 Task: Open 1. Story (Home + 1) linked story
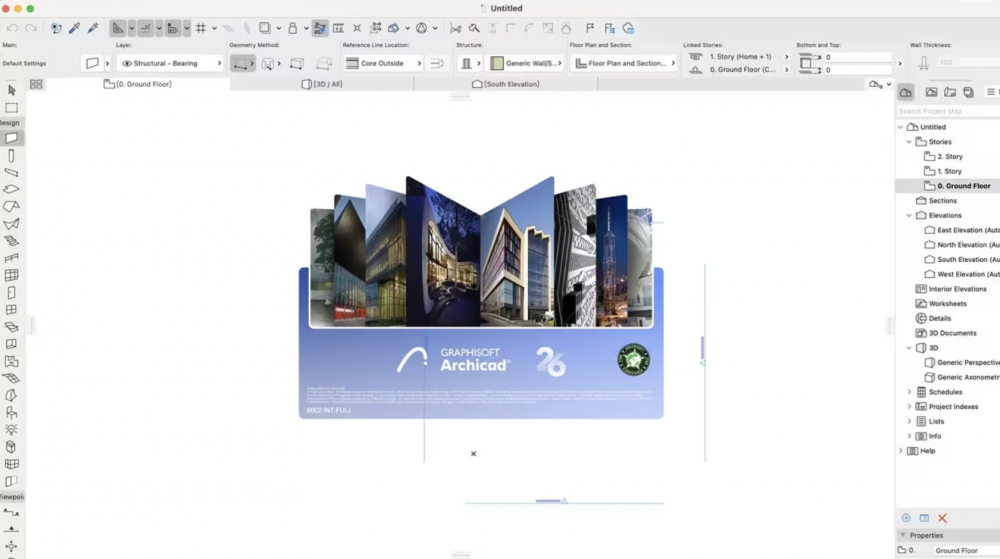click(740, 57)
